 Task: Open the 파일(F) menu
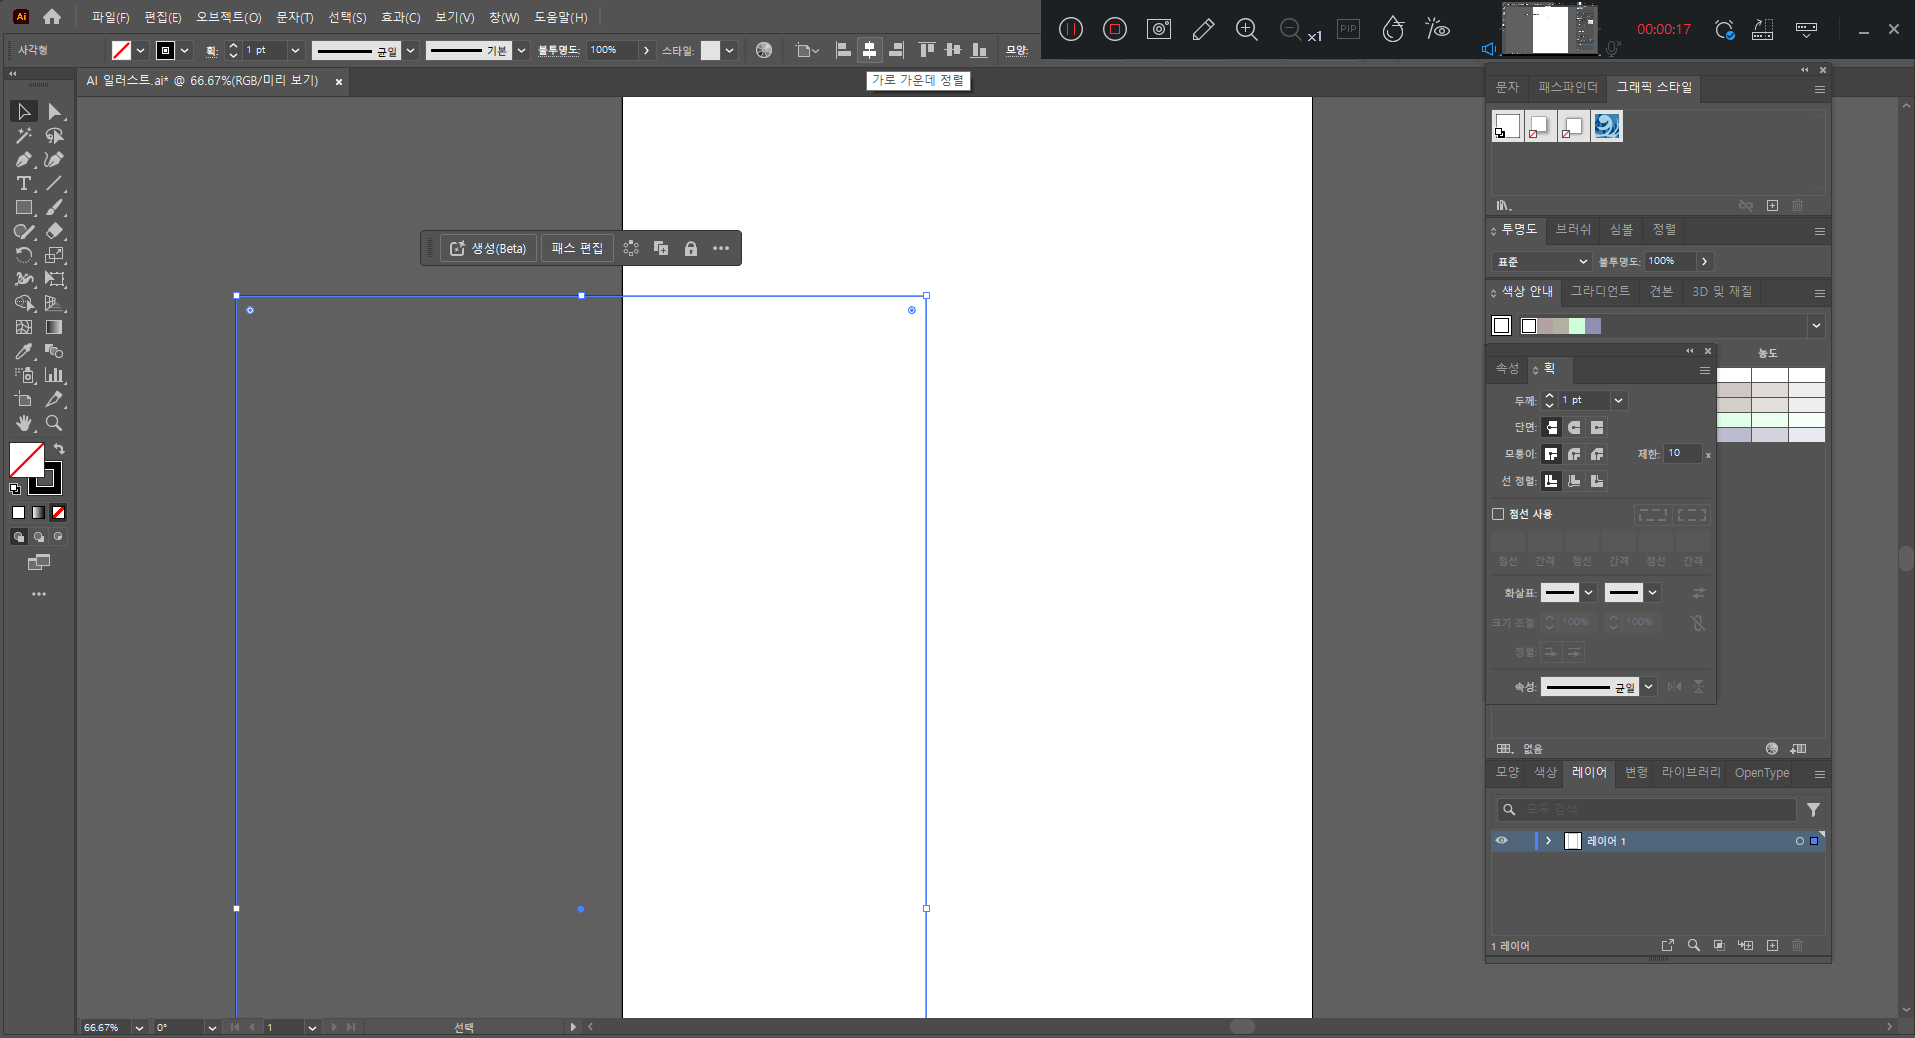[x=110, y=17]
